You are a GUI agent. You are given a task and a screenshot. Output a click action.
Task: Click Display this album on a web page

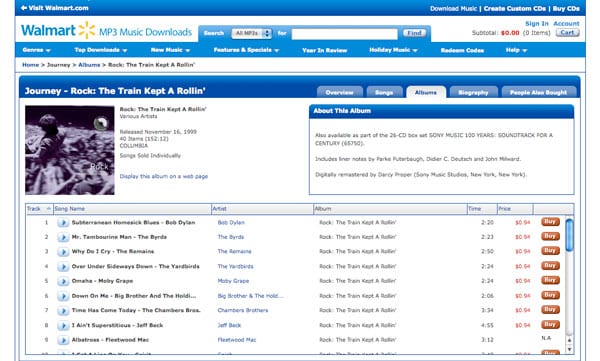[164, 176]
